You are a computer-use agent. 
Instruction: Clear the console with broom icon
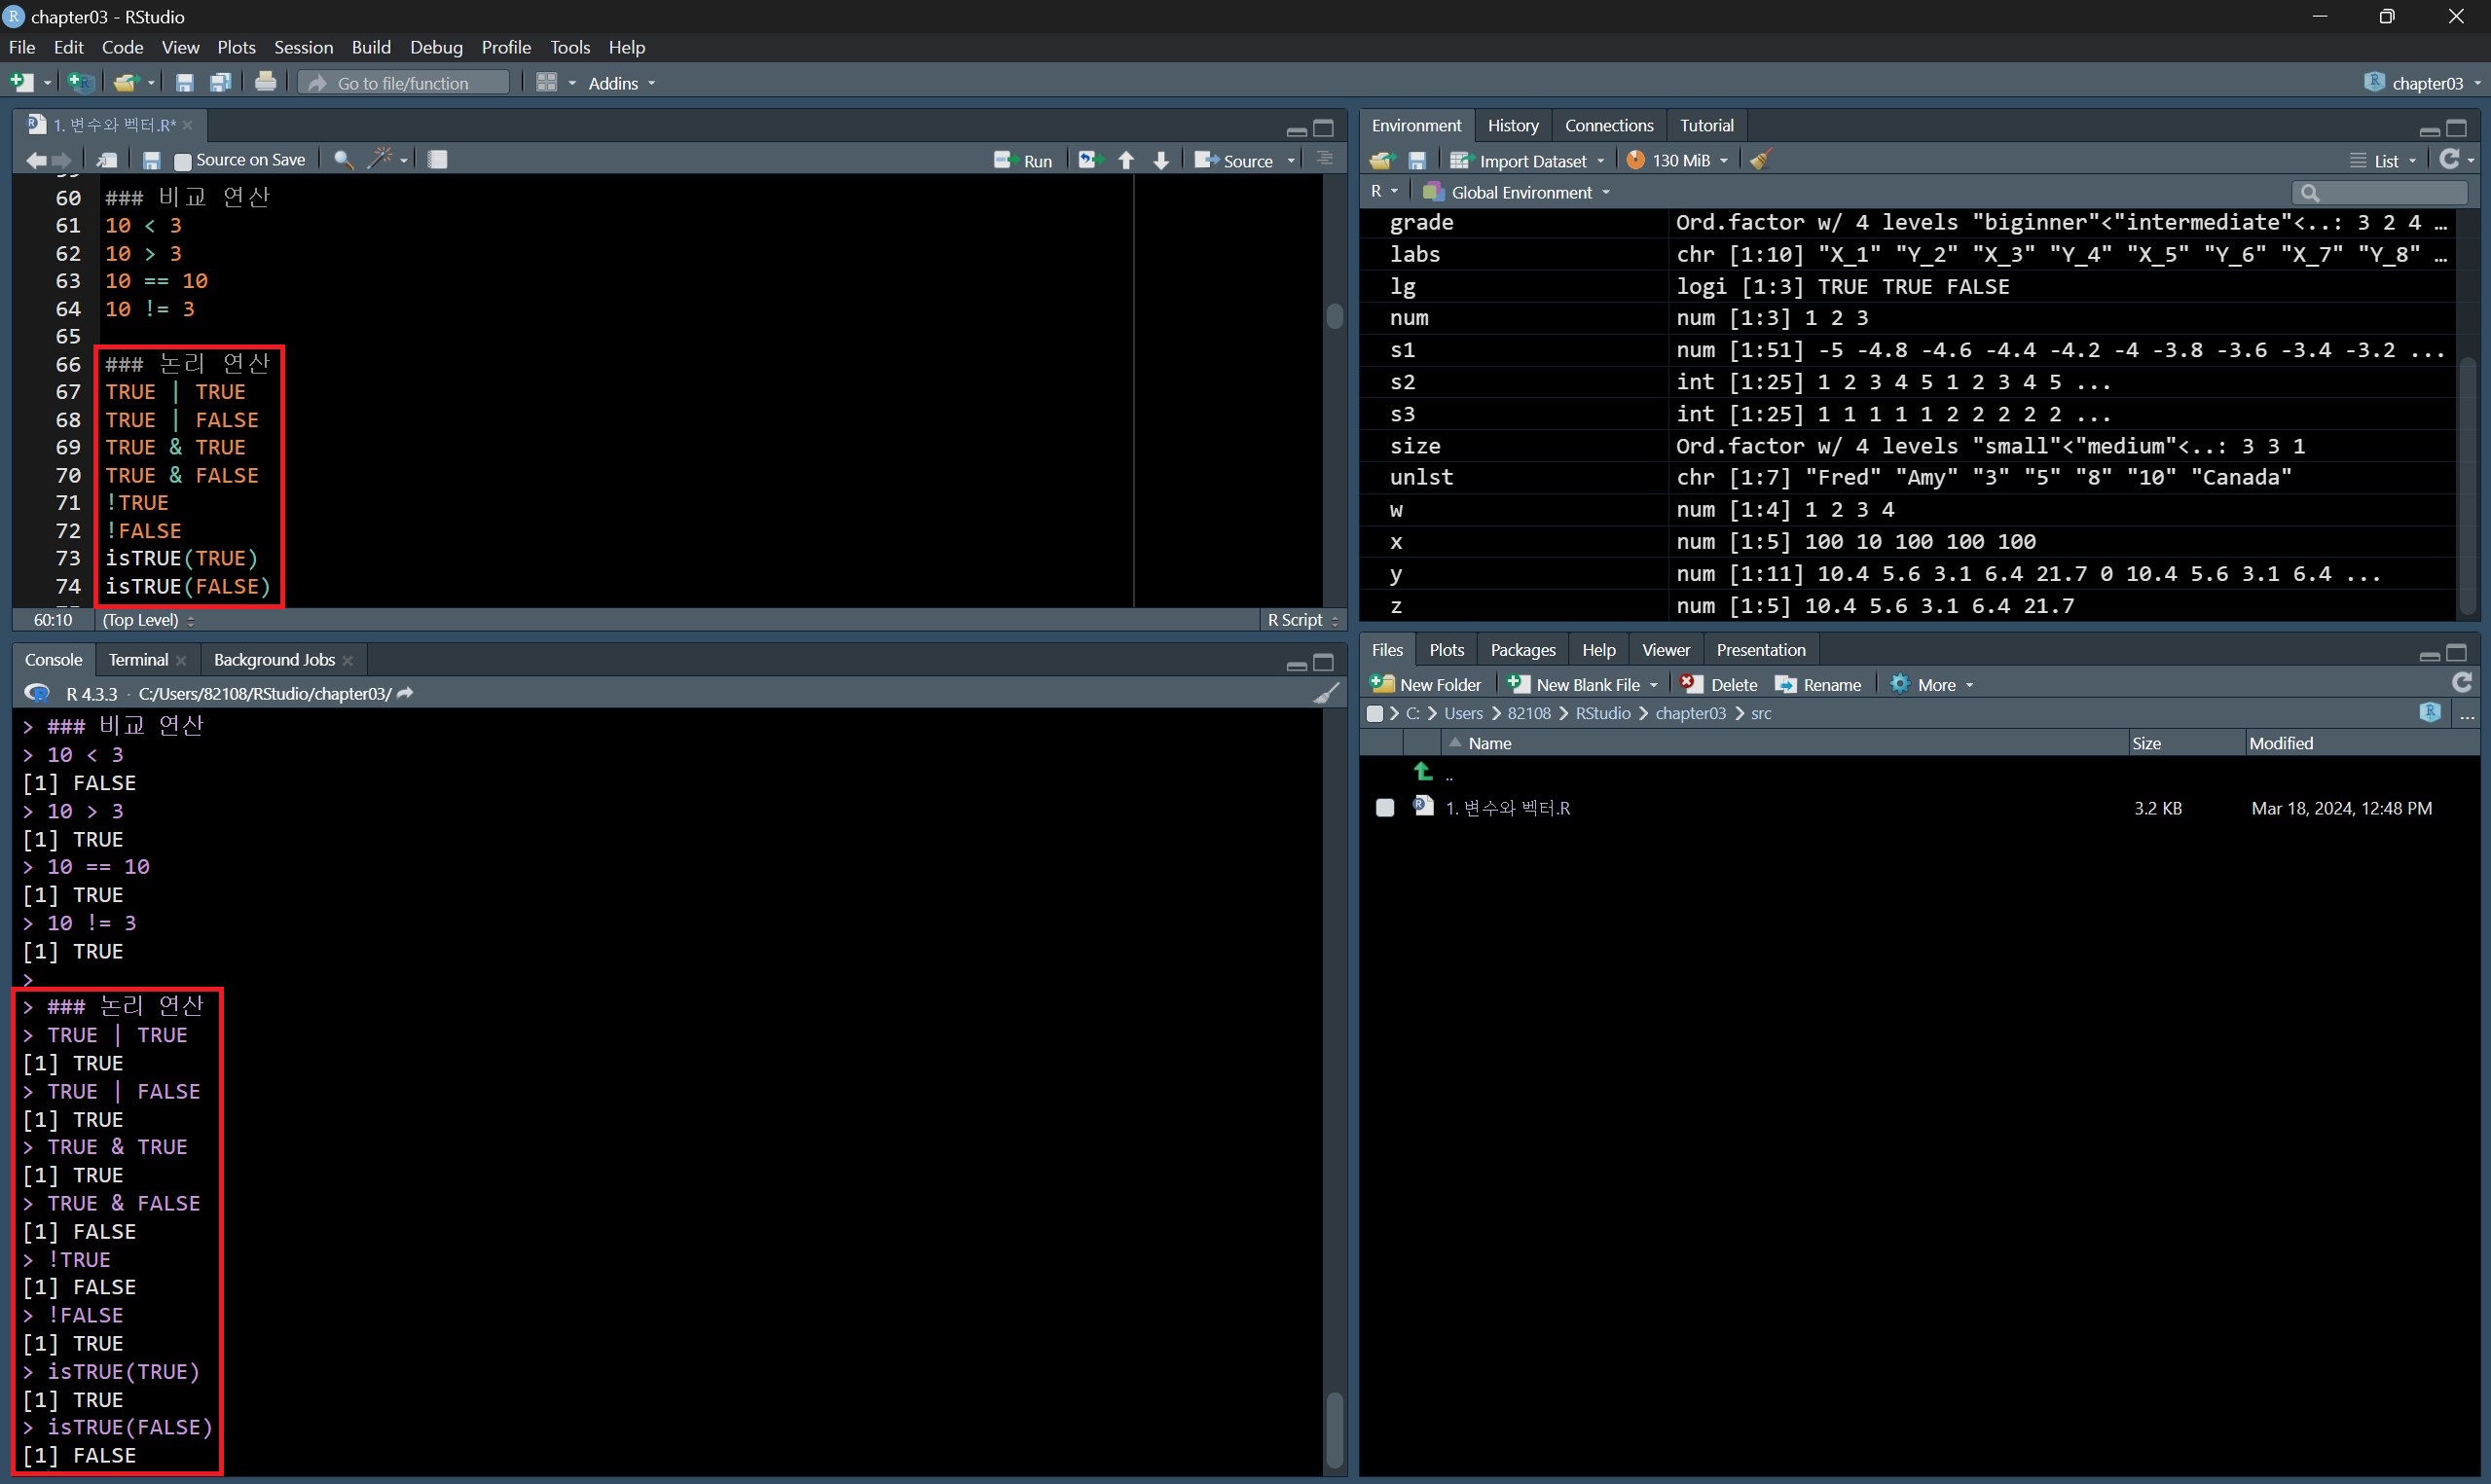[1326, 693]
